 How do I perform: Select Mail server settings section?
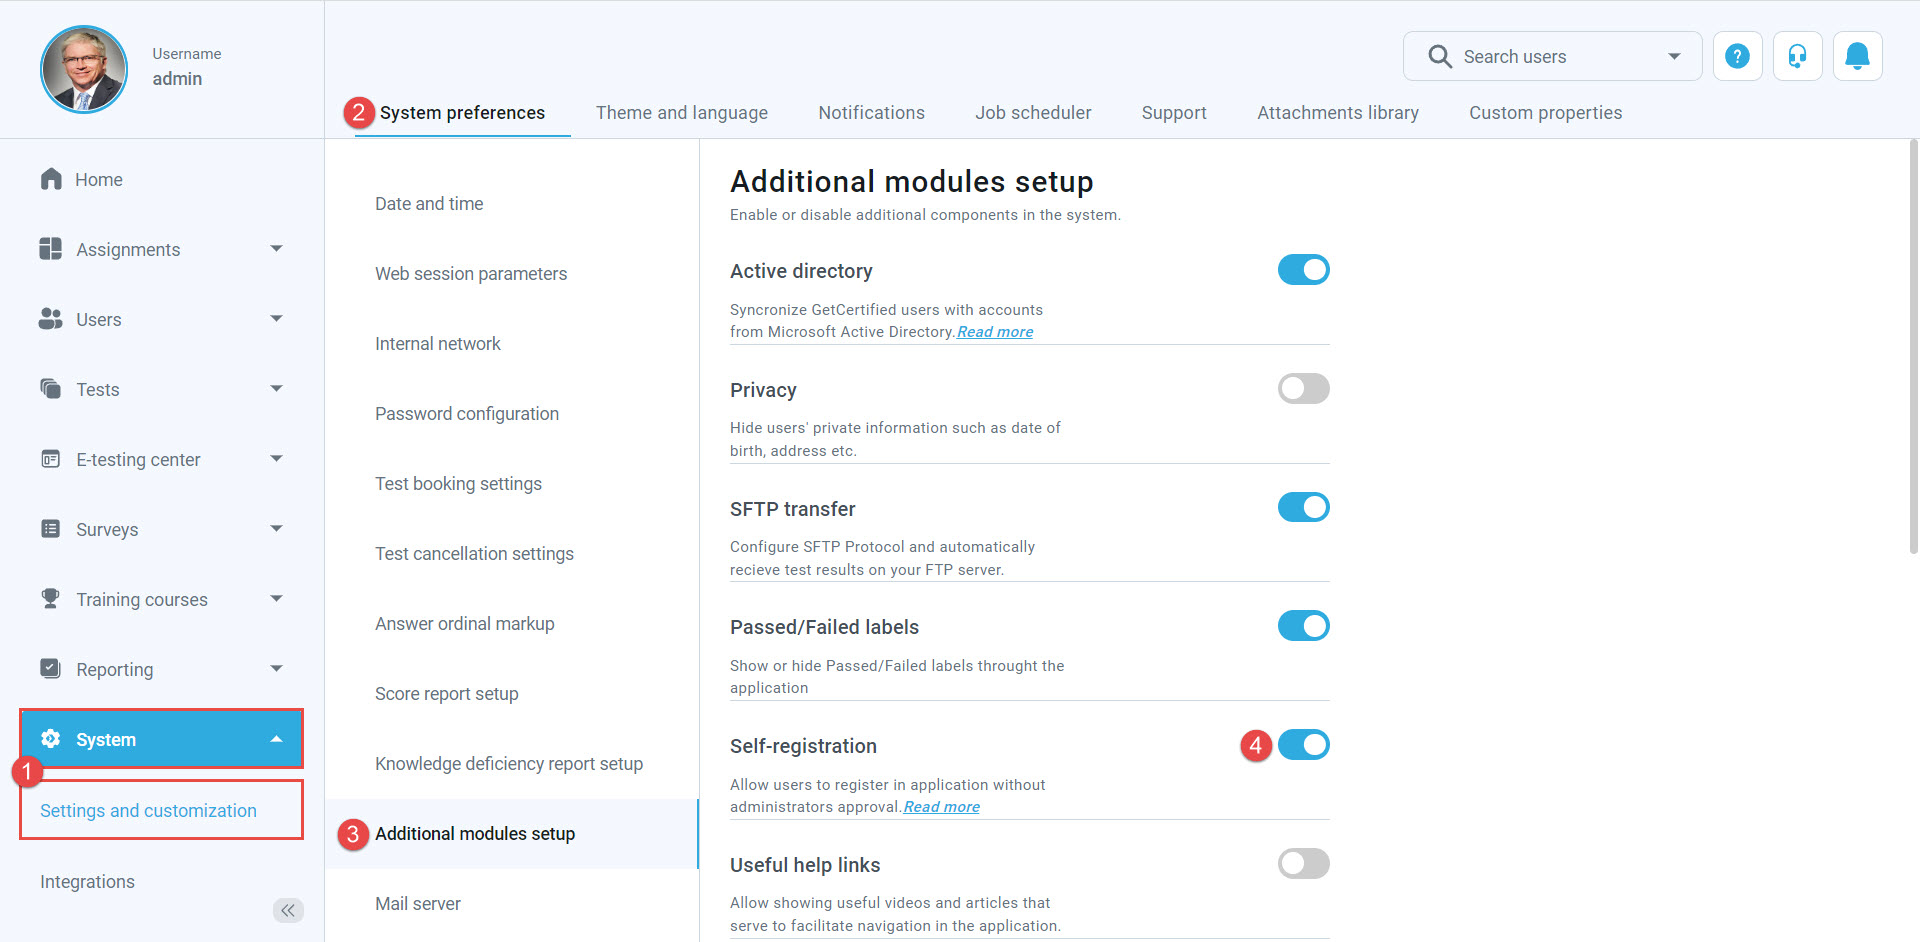[x=418, y=904]
